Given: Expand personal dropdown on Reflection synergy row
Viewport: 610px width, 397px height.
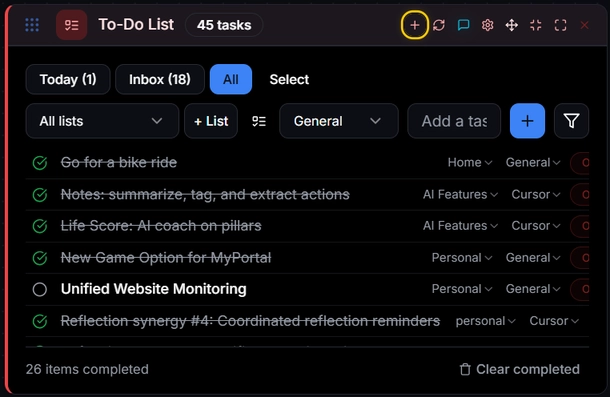Looking at the screenshot, I should 486,321.
